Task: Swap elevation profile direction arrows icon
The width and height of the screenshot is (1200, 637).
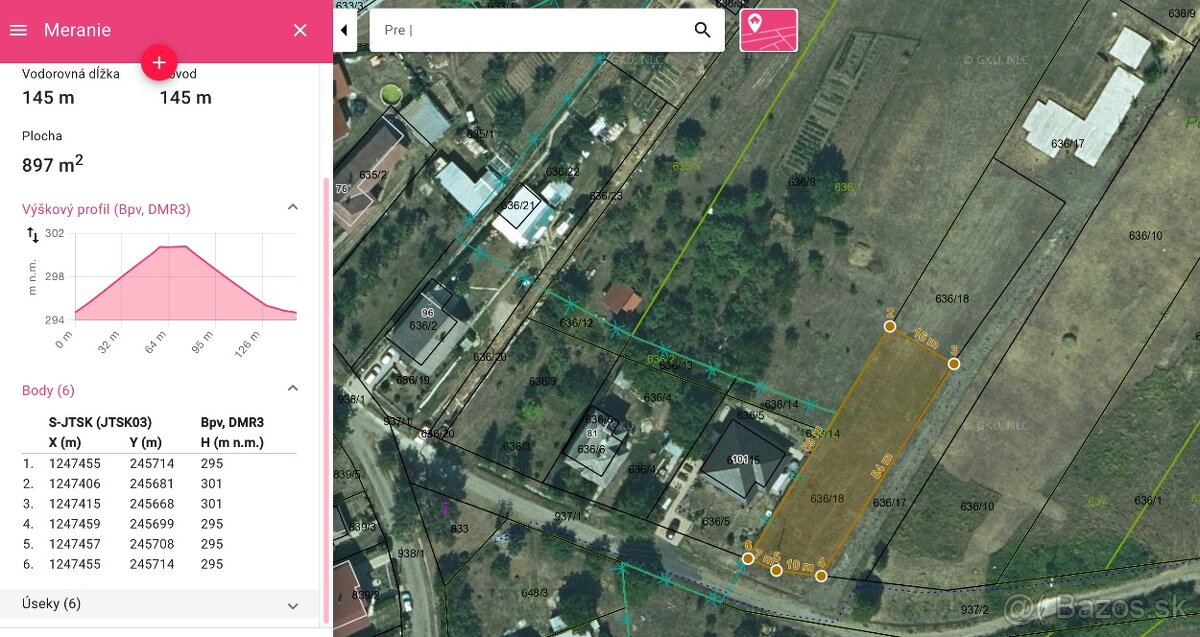Action: tap(33, 235)
